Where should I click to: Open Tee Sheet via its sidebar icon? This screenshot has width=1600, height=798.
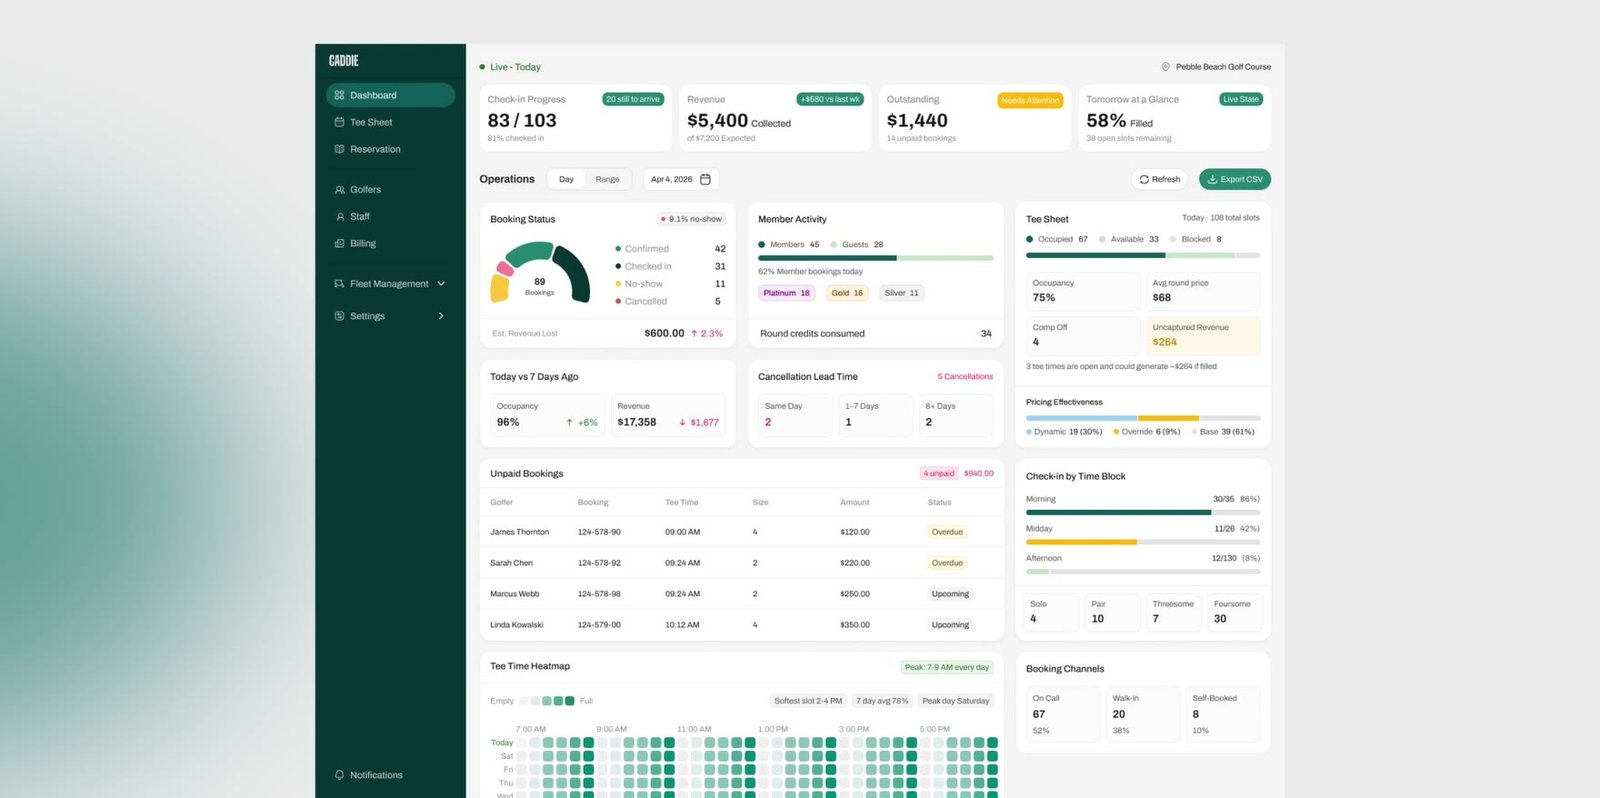(339, 122)
